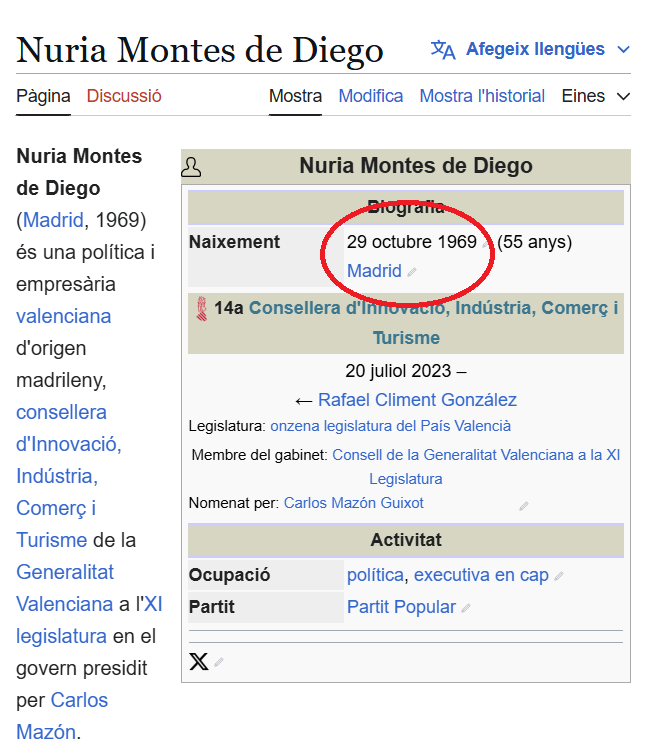Switch to the Discussió tab
Image resolution: width=655 pixels, height=745 pixels.
tap(124, 96)
